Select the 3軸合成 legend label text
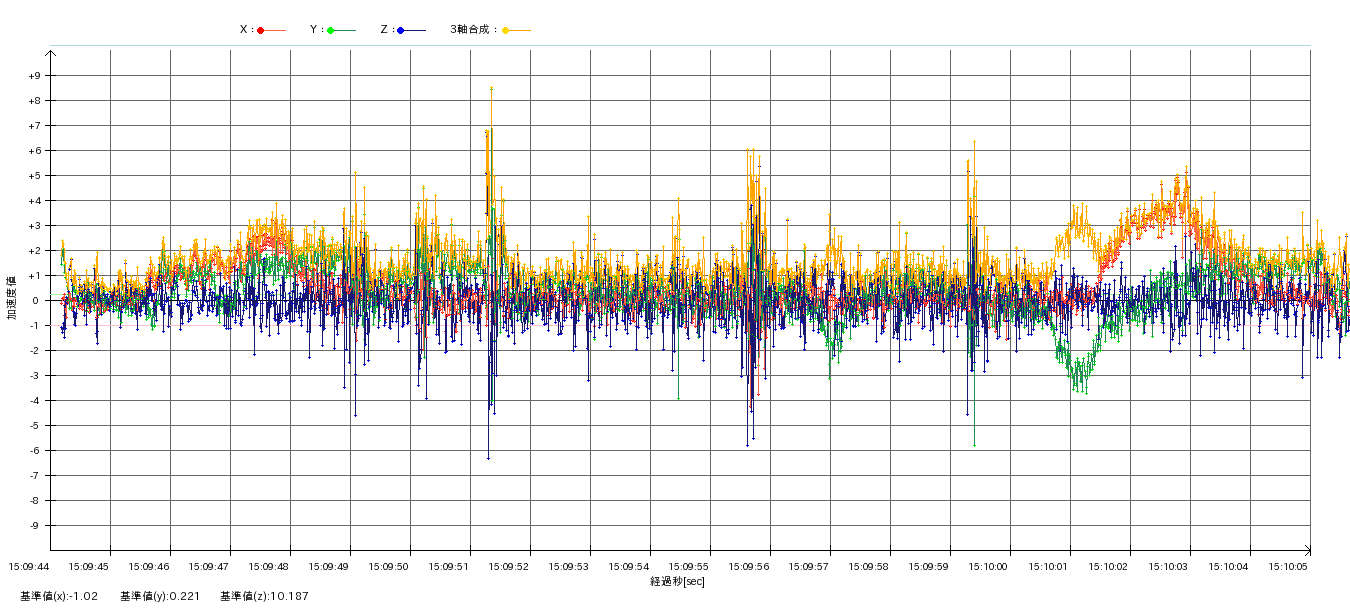1350x610 pixels. pos(472,30)
